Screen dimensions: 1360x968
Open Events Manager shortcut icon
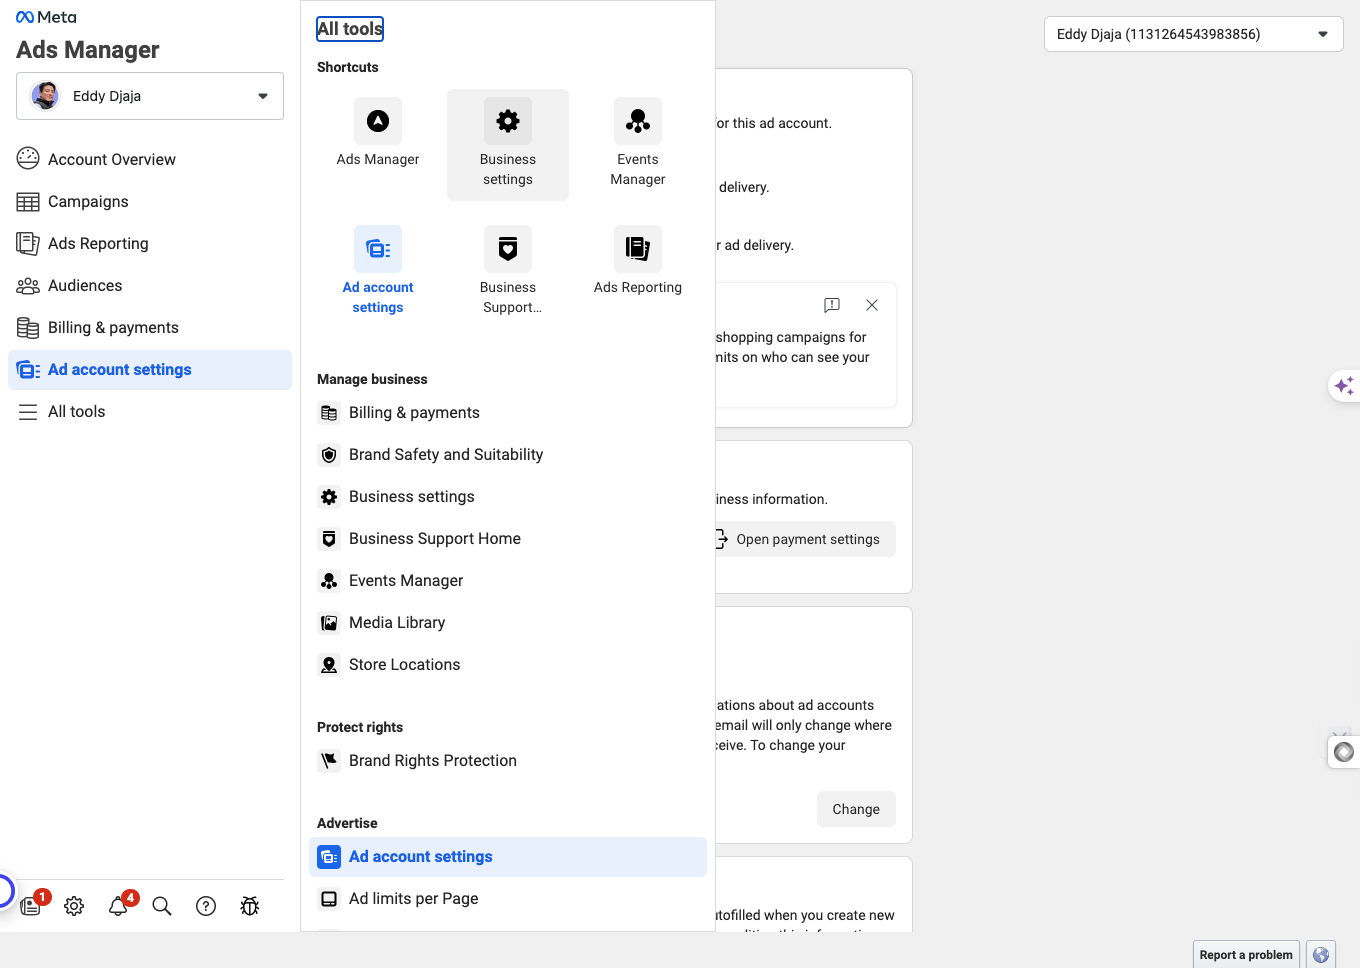pos(638,121)
